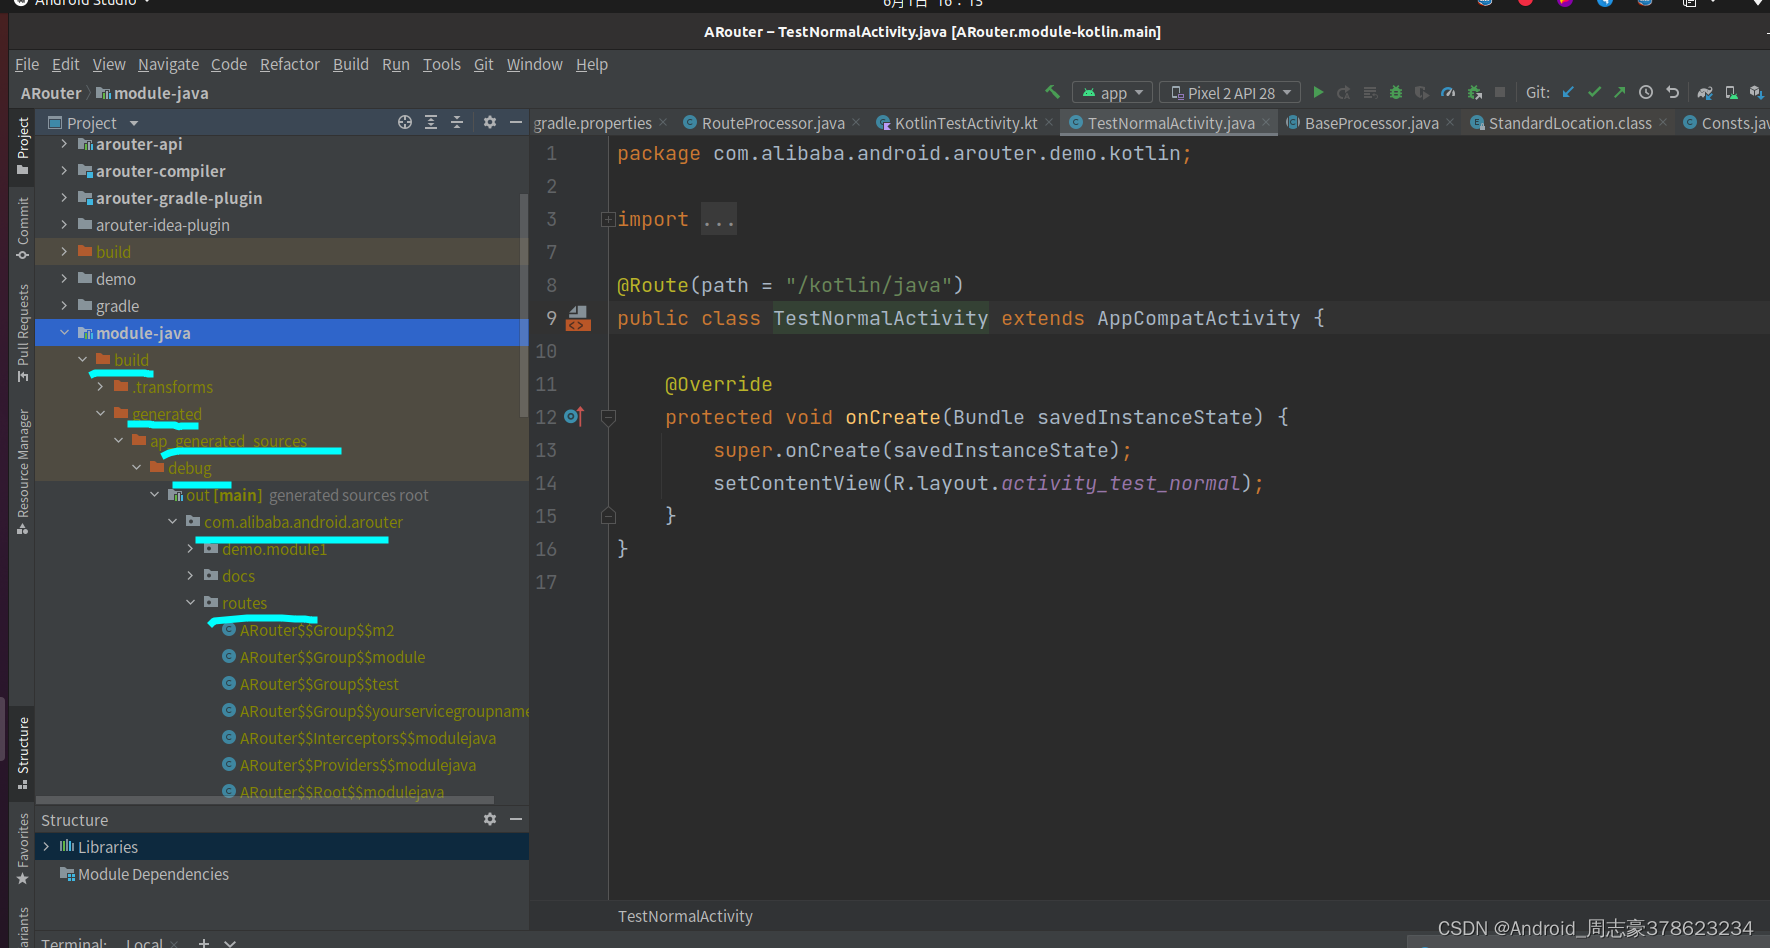Open the AVD Device Manager icon
This screenshot has height=948, width=1770.
click(x=1731, y=92)
